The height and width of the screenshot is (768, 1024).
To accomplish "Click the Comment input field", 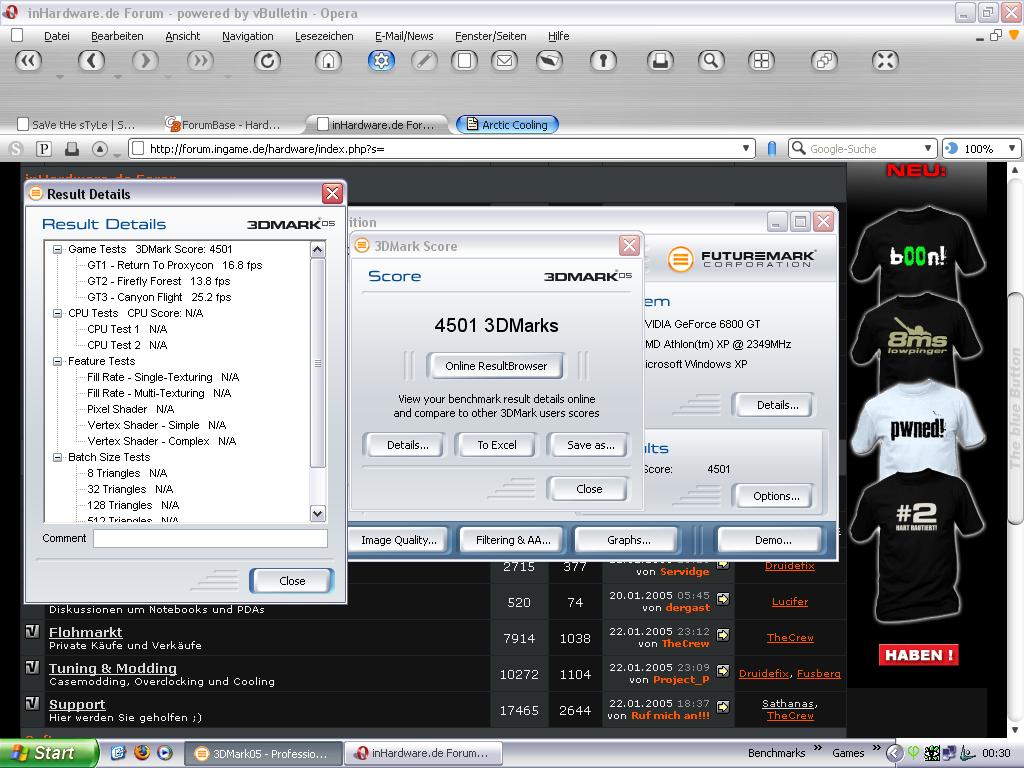I will coord(210,538).
